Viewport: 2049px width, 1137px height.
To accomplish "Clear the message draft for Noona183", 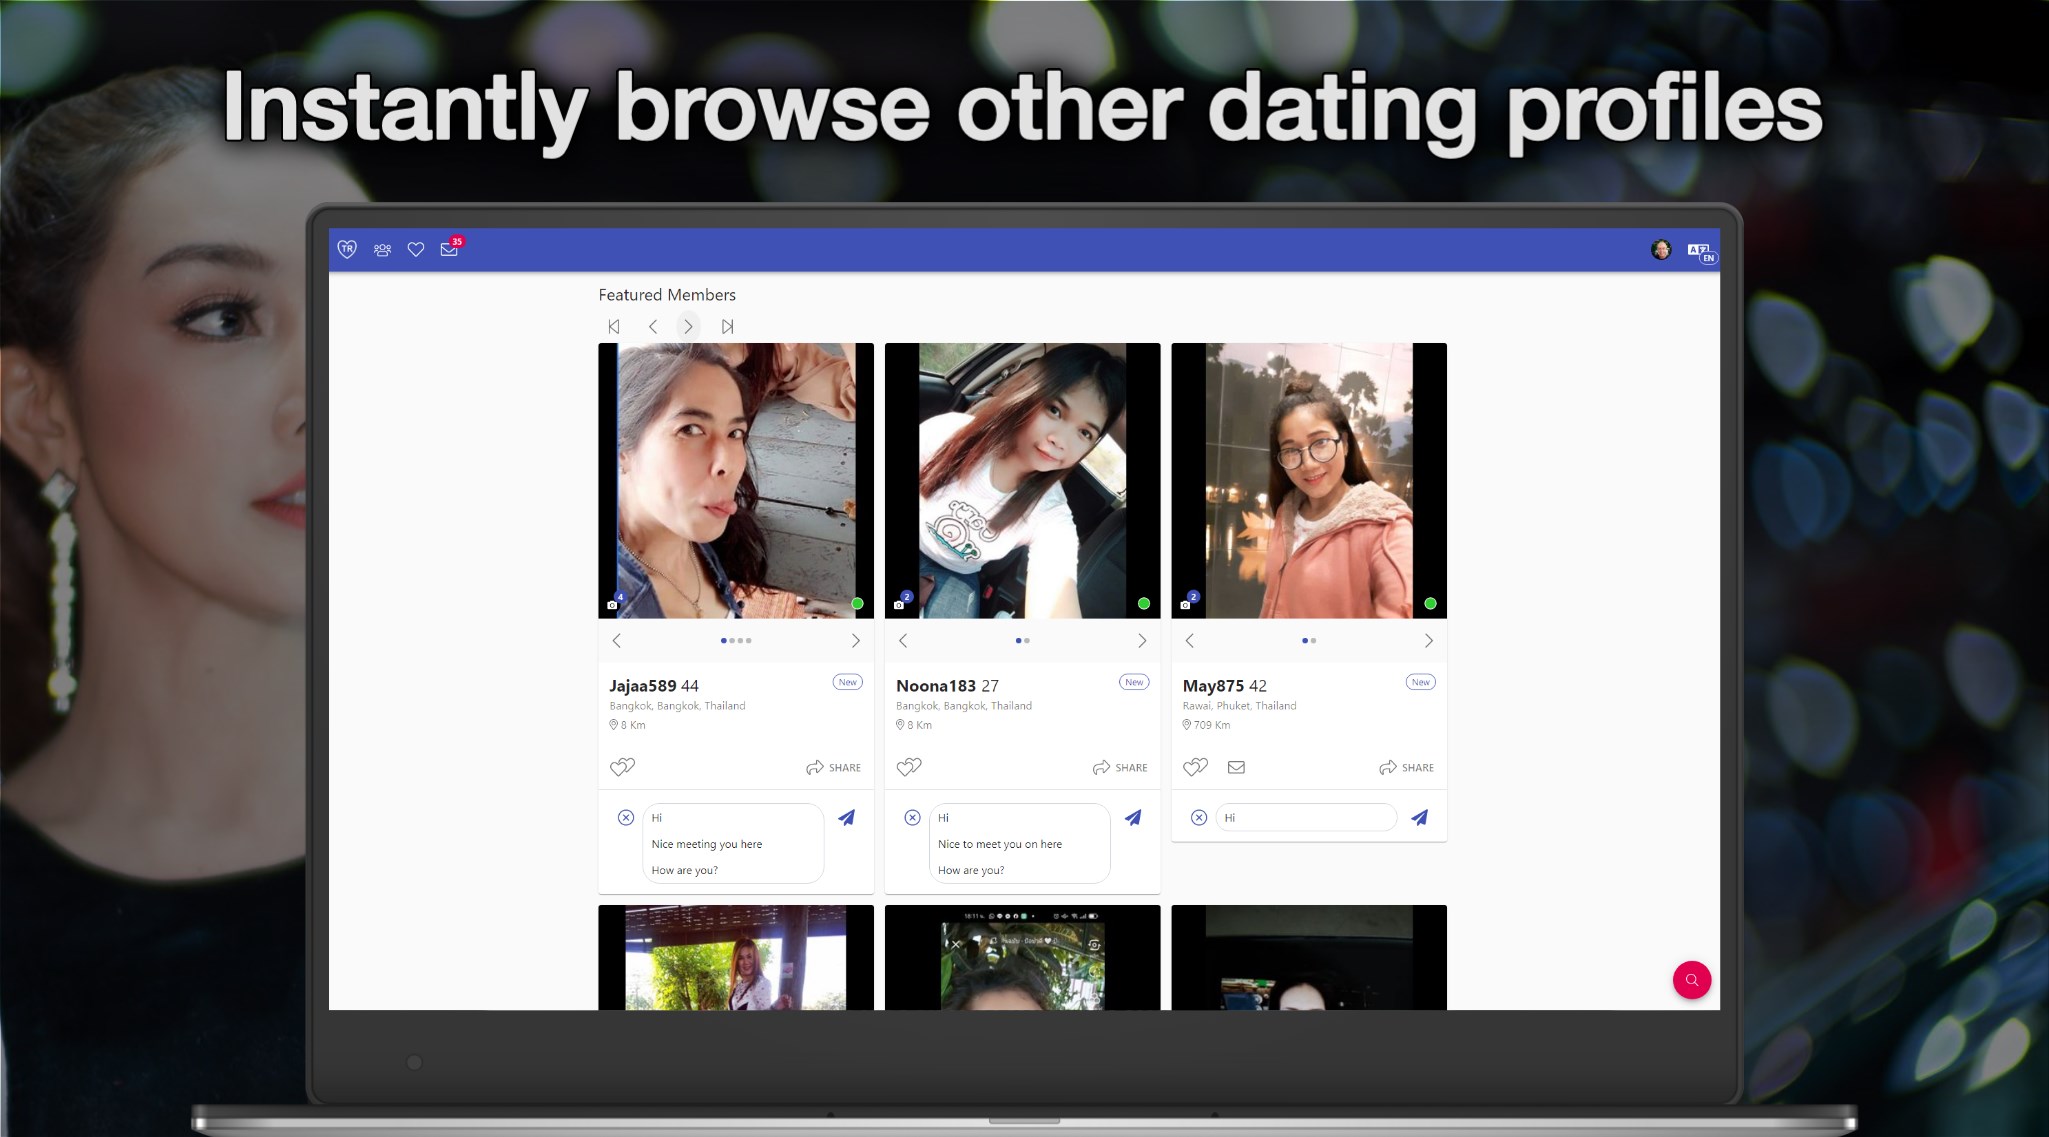I will coord(912,818).
